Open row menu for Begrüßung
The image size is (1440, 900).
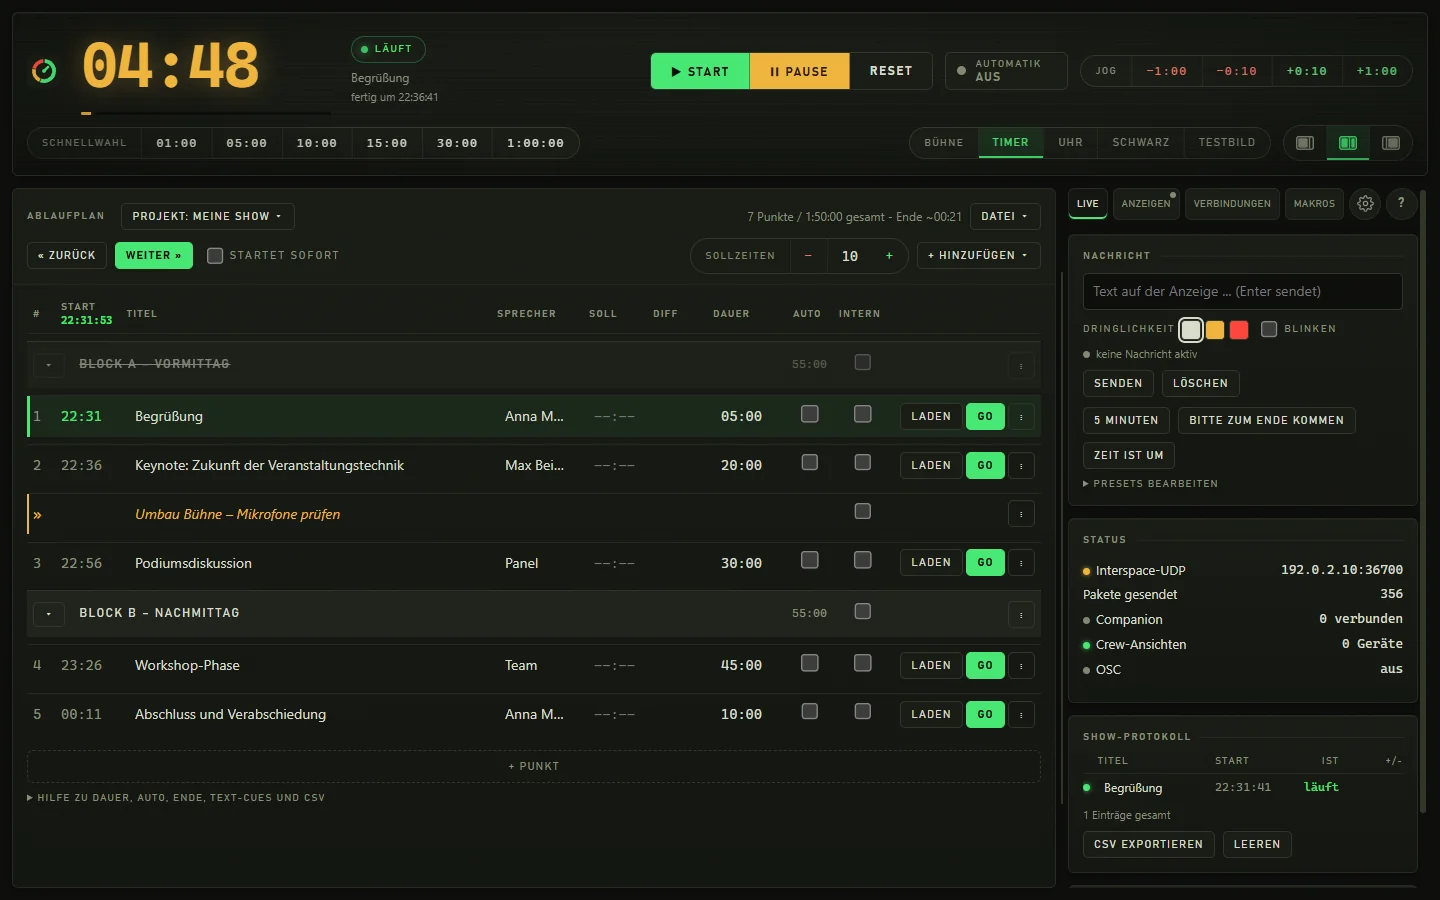pyautogui.click(x=1021, y=416)
